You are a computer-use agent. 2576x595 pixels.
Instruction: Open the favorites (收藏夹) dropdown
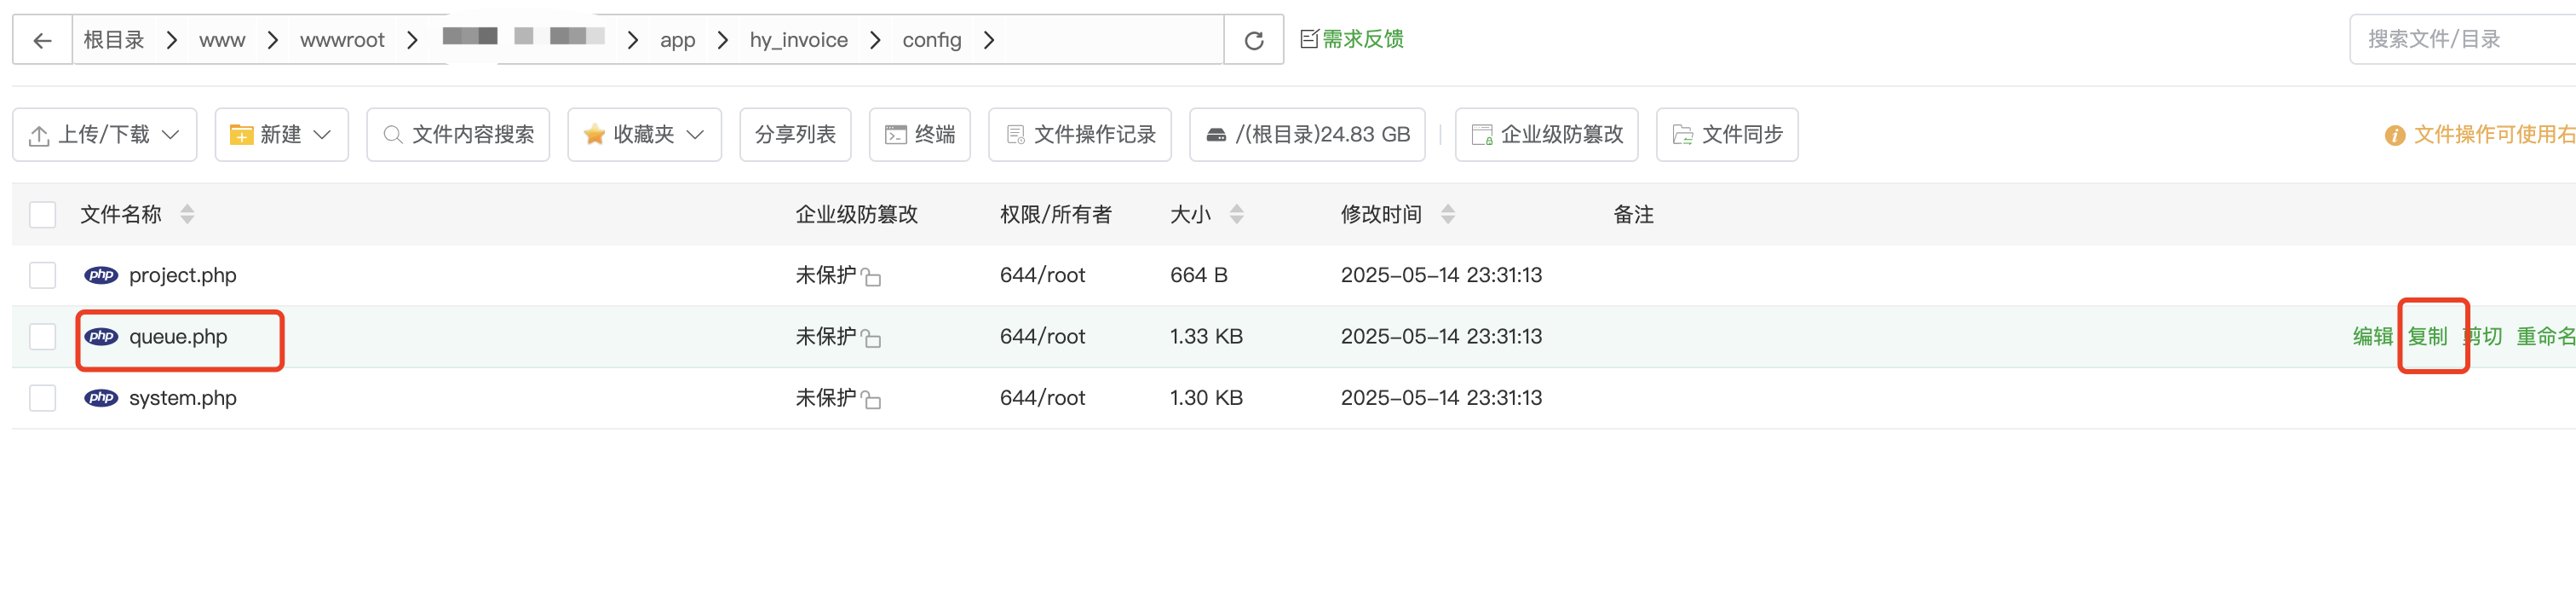(644, 135)
